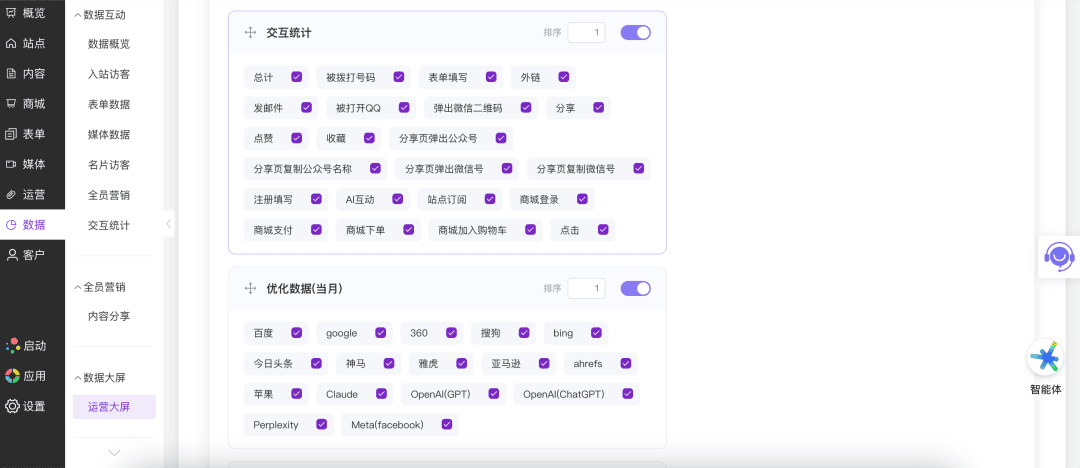Screen dimensions: 1080x468
Task: Click the 设置 gear icon
Action: point(12,406)
